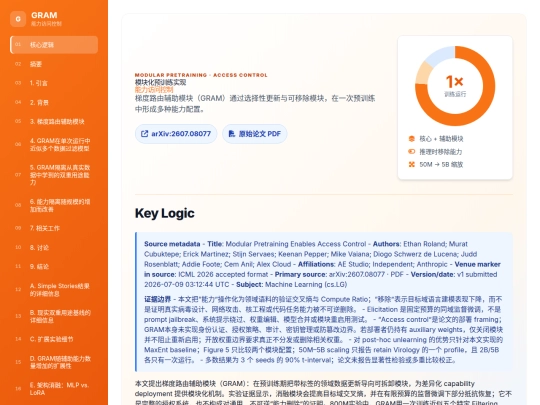540x405 pixels.
Task: Click the 证据边界 bold label
Action: coord(157,299)
